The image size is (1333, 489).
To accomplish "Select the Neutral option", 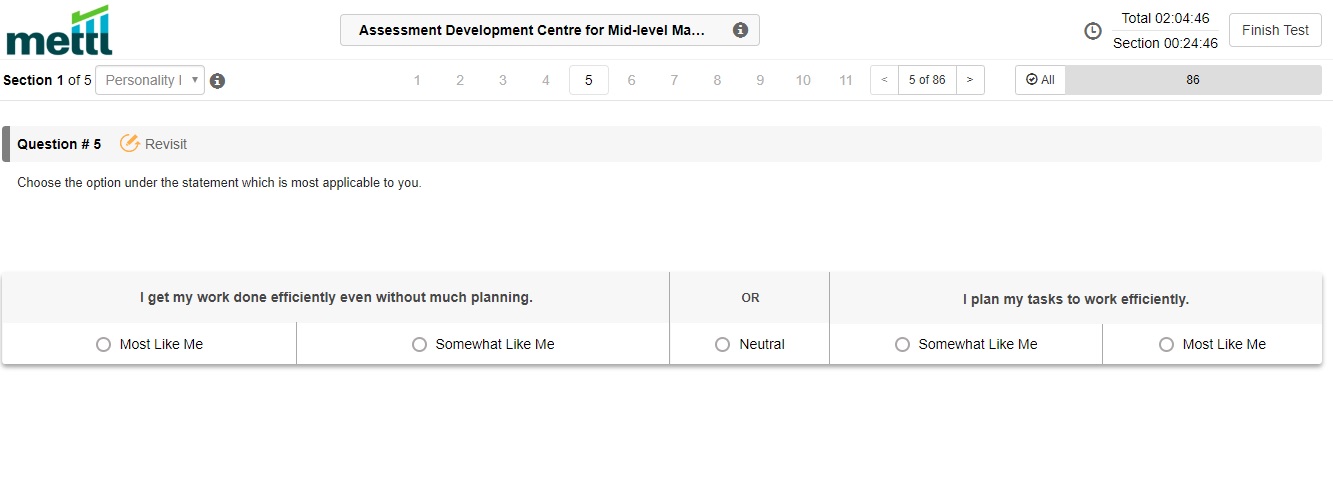I will click(x=723, y=344).
